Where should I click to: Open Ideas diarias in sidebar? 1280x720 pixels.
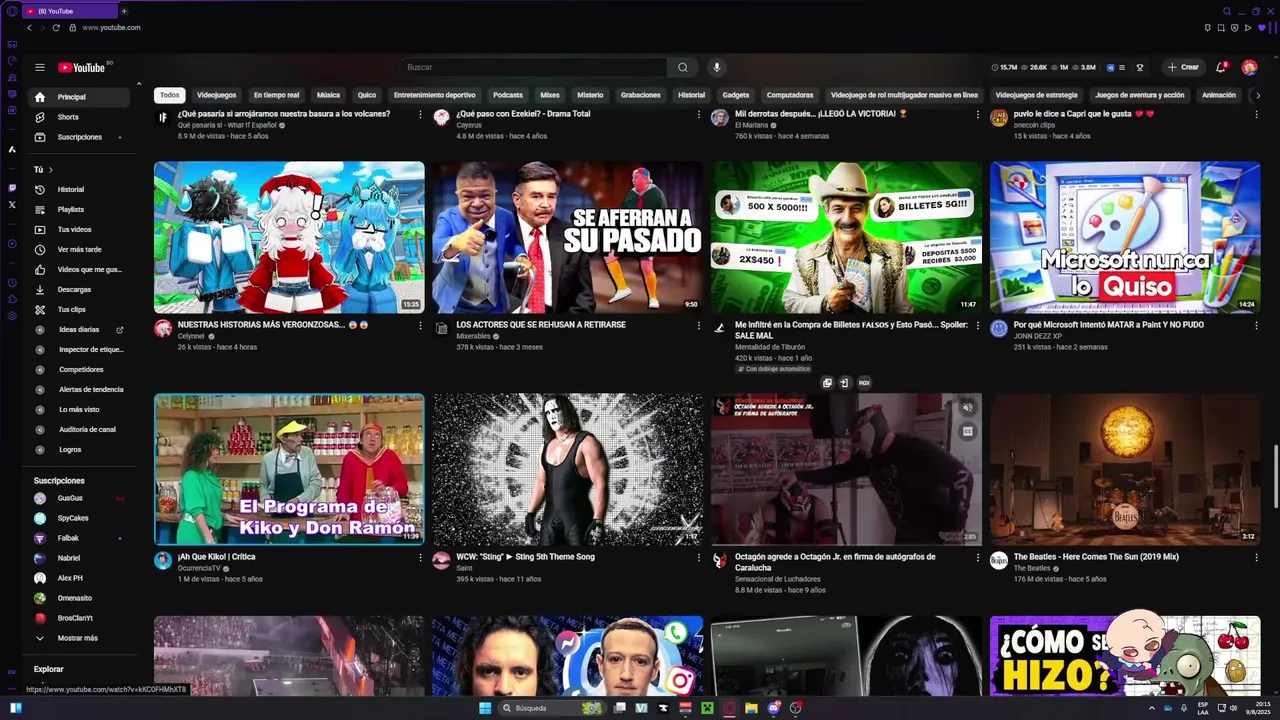(81, 329)
